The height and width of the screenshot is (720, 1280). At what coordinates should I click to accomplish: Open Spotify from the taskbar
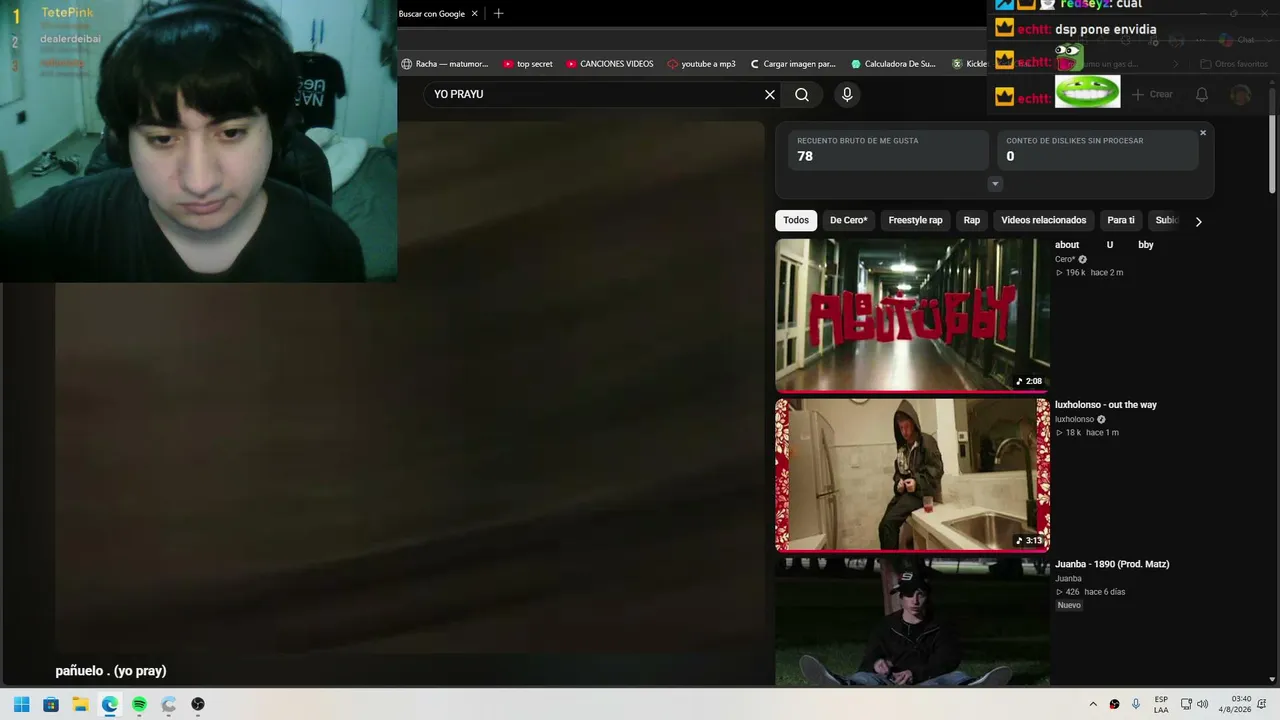tap(139, 704)
